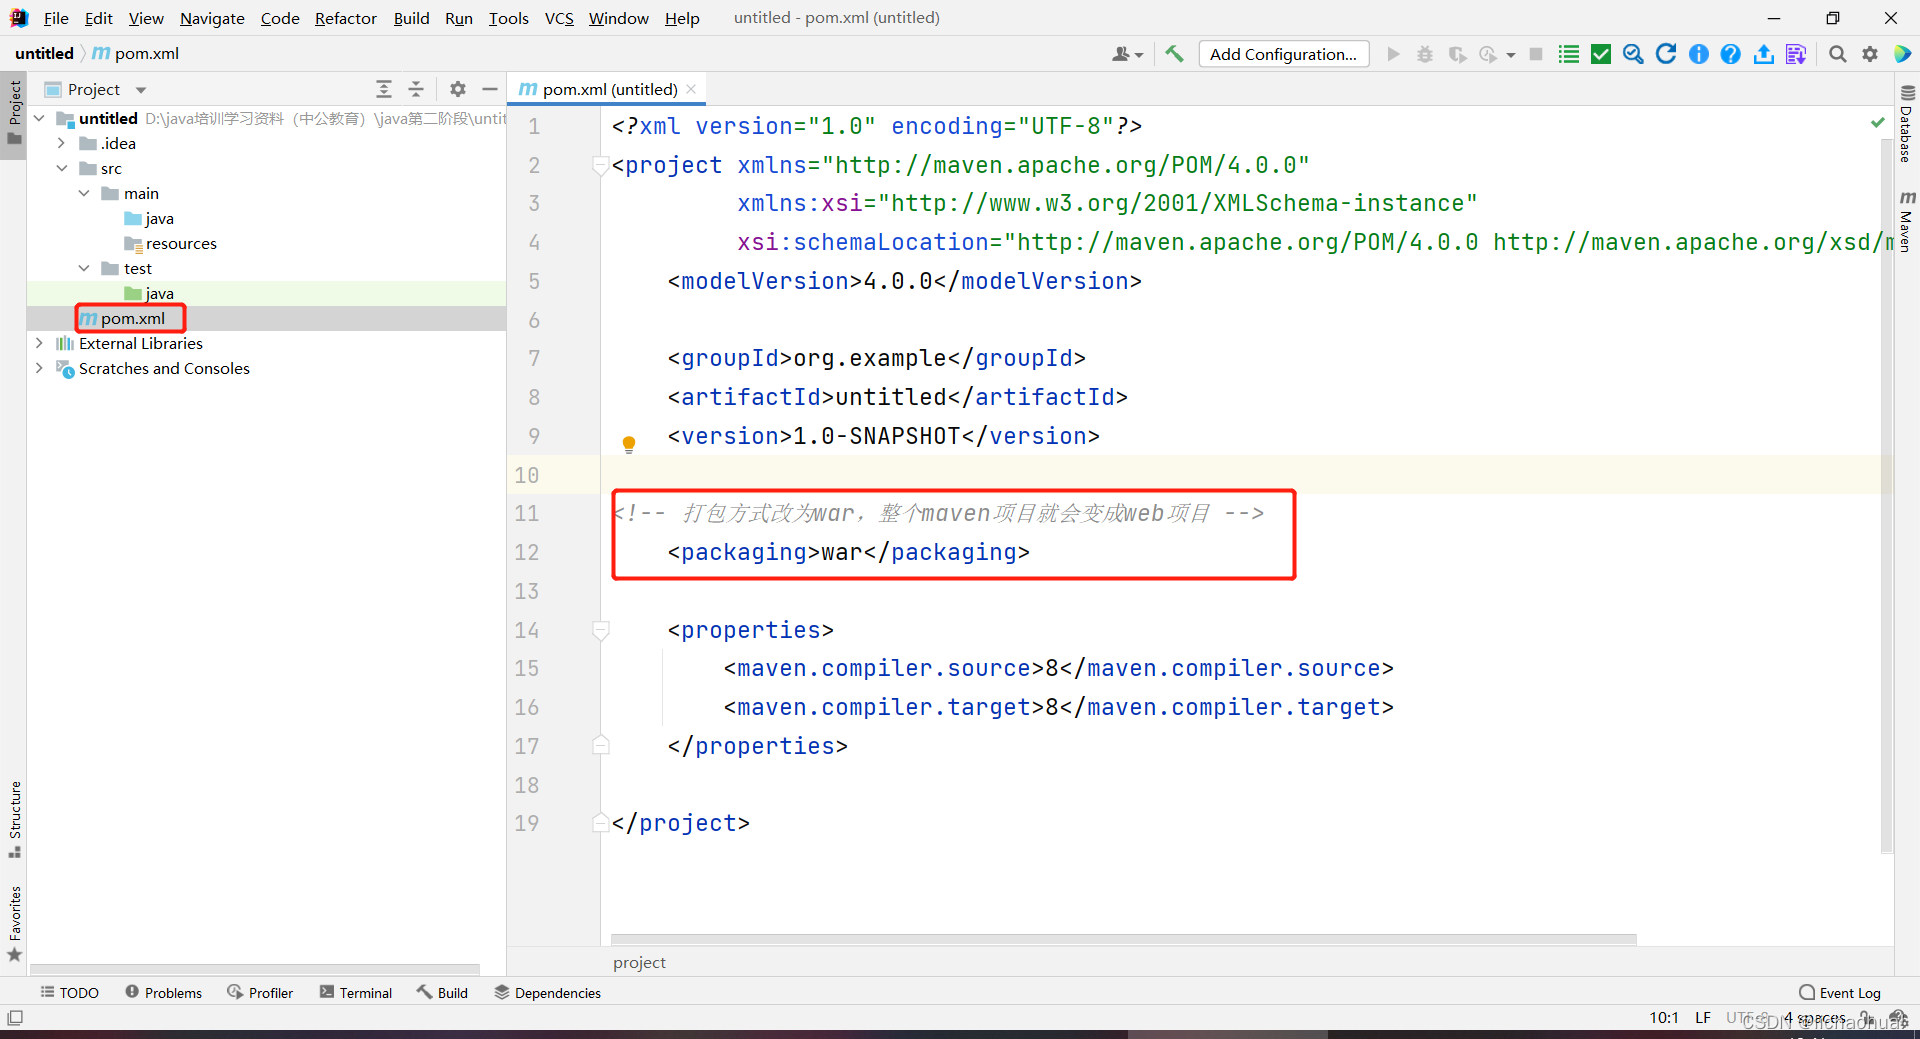The image size is (1920, 1039).
Task: Click the editor horizontal scrollbar
Action: click(x=1124, y=939)
